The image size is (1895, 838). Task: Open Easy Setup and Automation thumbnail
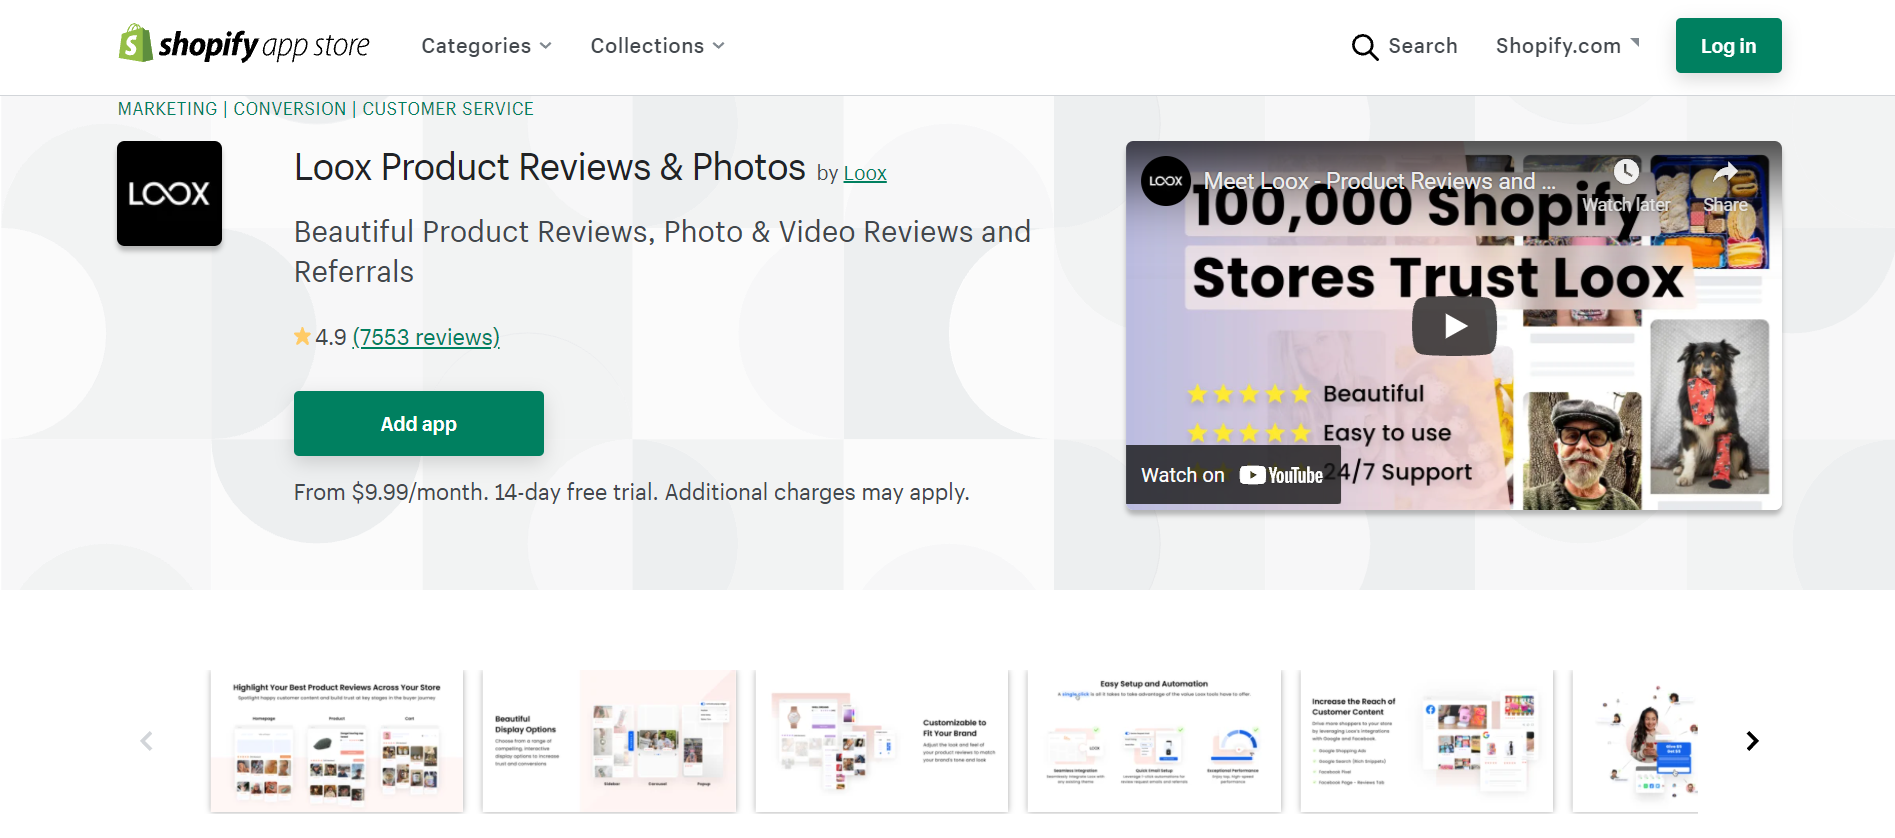coord(1154,741)
